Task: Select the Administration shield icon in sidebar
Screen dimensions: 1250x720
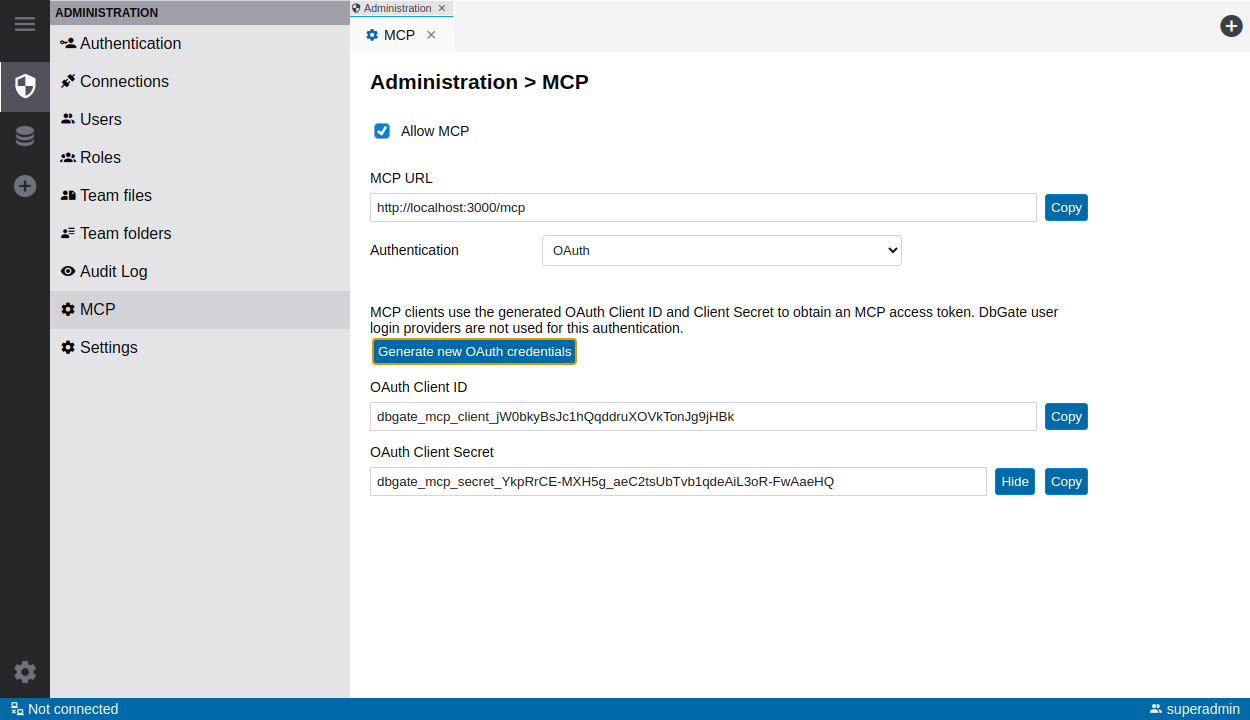Action: (25, 86)
